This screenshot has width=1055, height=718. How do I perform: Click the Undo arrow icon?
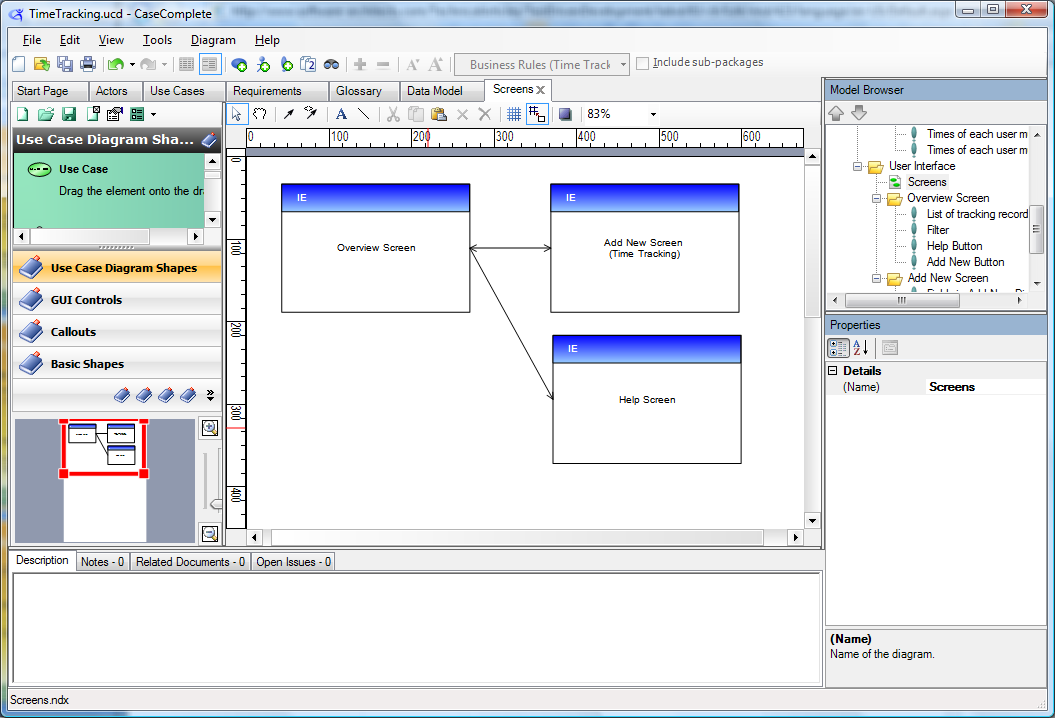click(116, 64)
